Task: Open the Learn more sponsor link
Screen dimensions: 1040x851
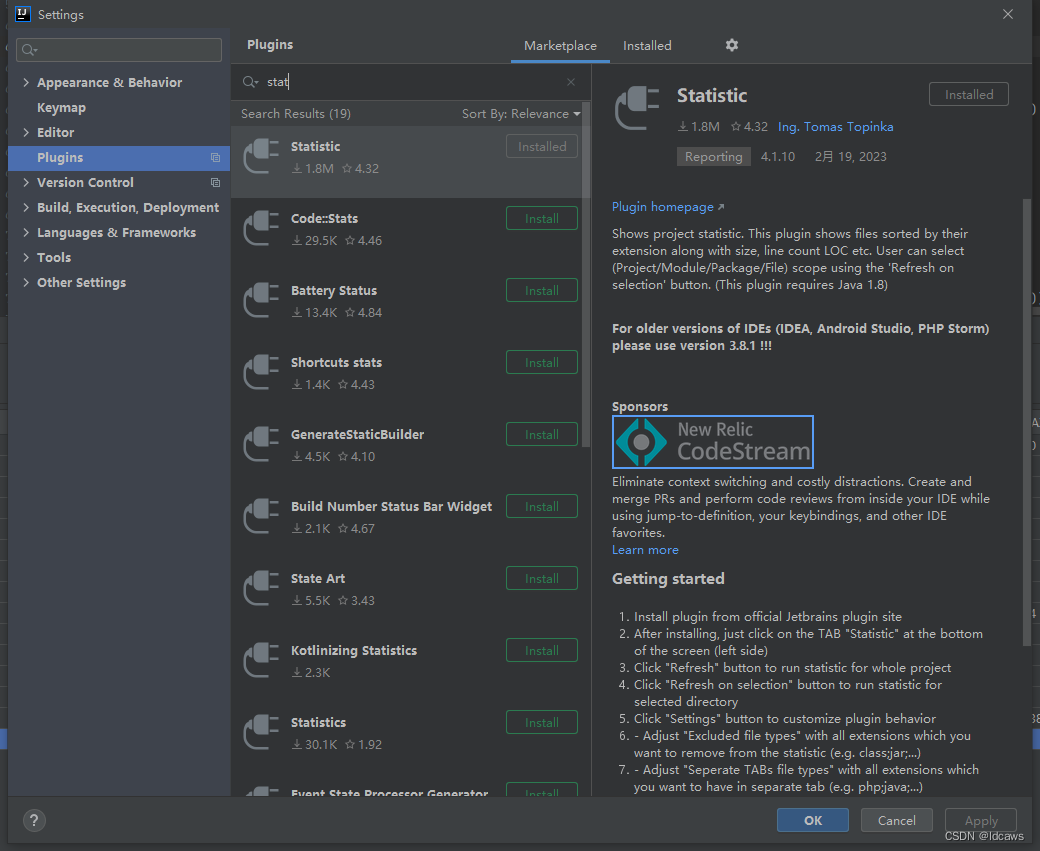Action: (x=645, y=550)
